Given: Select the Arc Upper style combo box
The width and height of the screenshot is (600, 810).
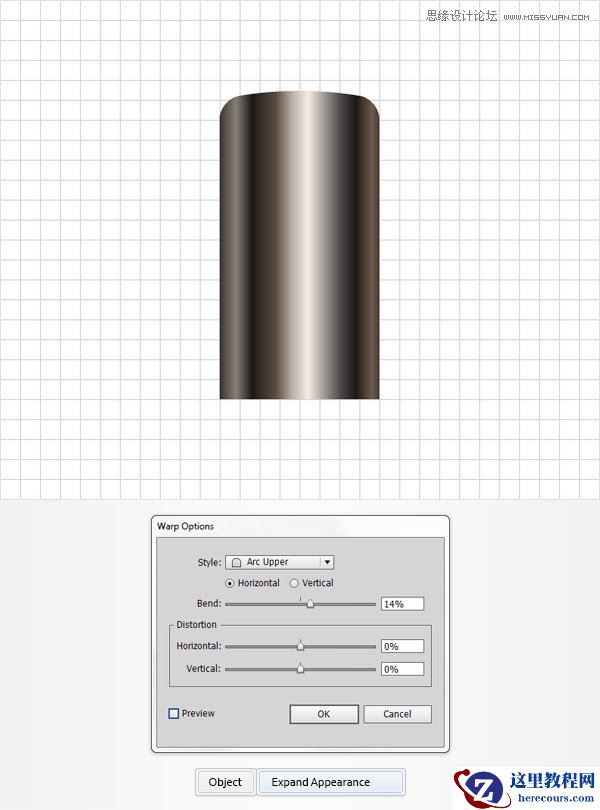Looking at the screenshot, I should coord(280,562).
